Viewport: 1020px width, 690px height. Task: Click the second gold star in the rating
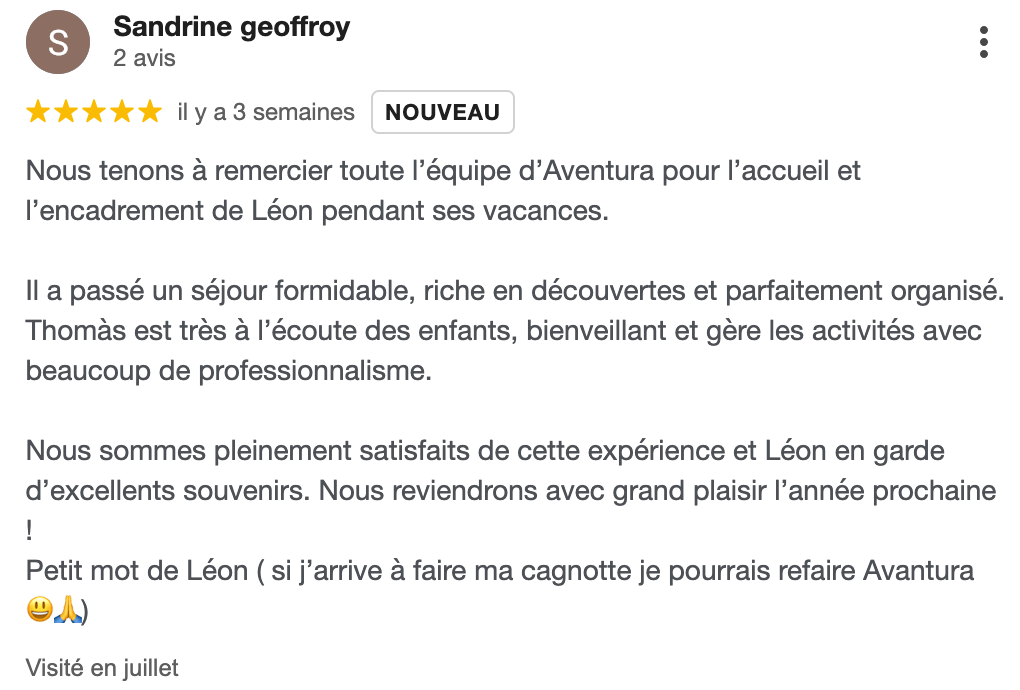(66, 112)
